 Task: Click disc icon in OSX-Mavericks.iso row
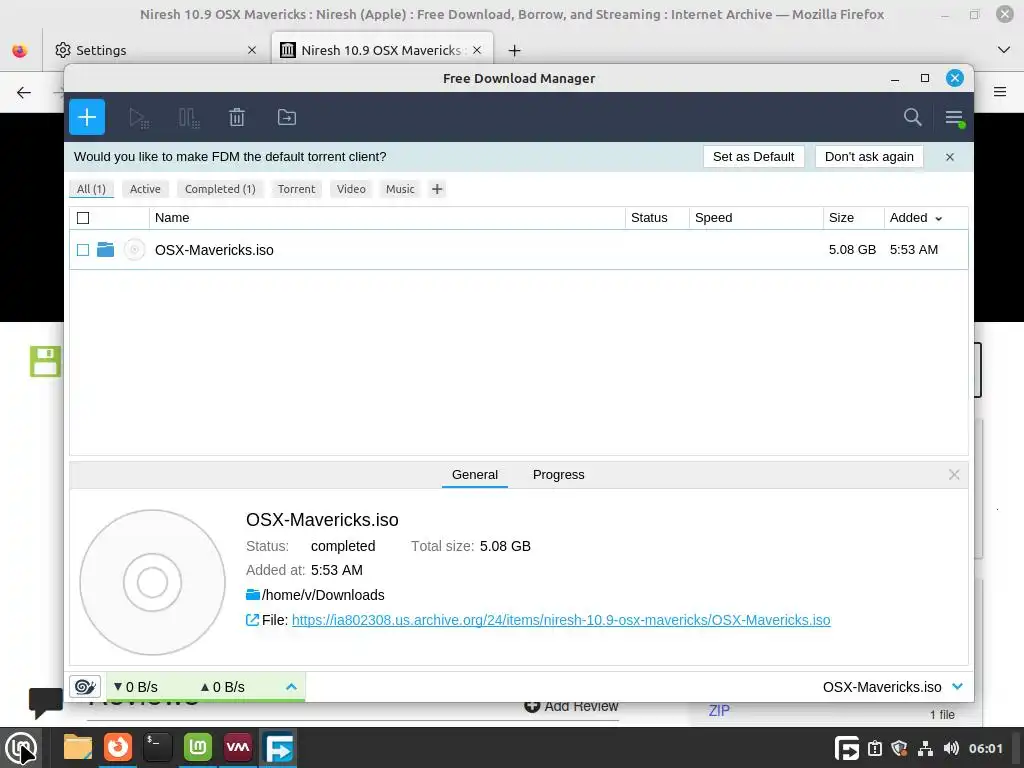point(135,249)
